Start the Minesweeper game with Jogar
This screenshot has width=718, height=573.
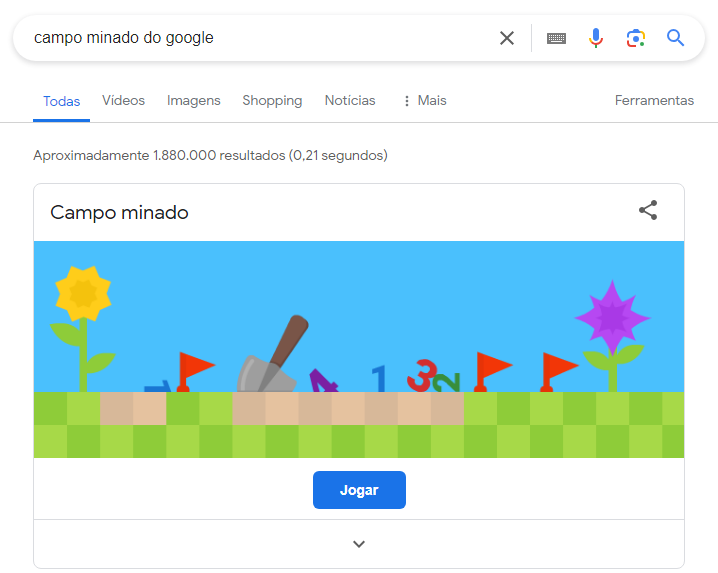pos(359,490)
